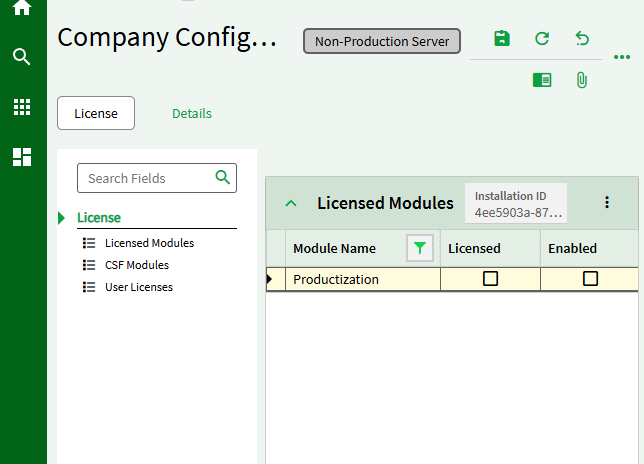The image size is (644, 464).
Task: Open the sidebar search icon
Action: tap(22, 56)
